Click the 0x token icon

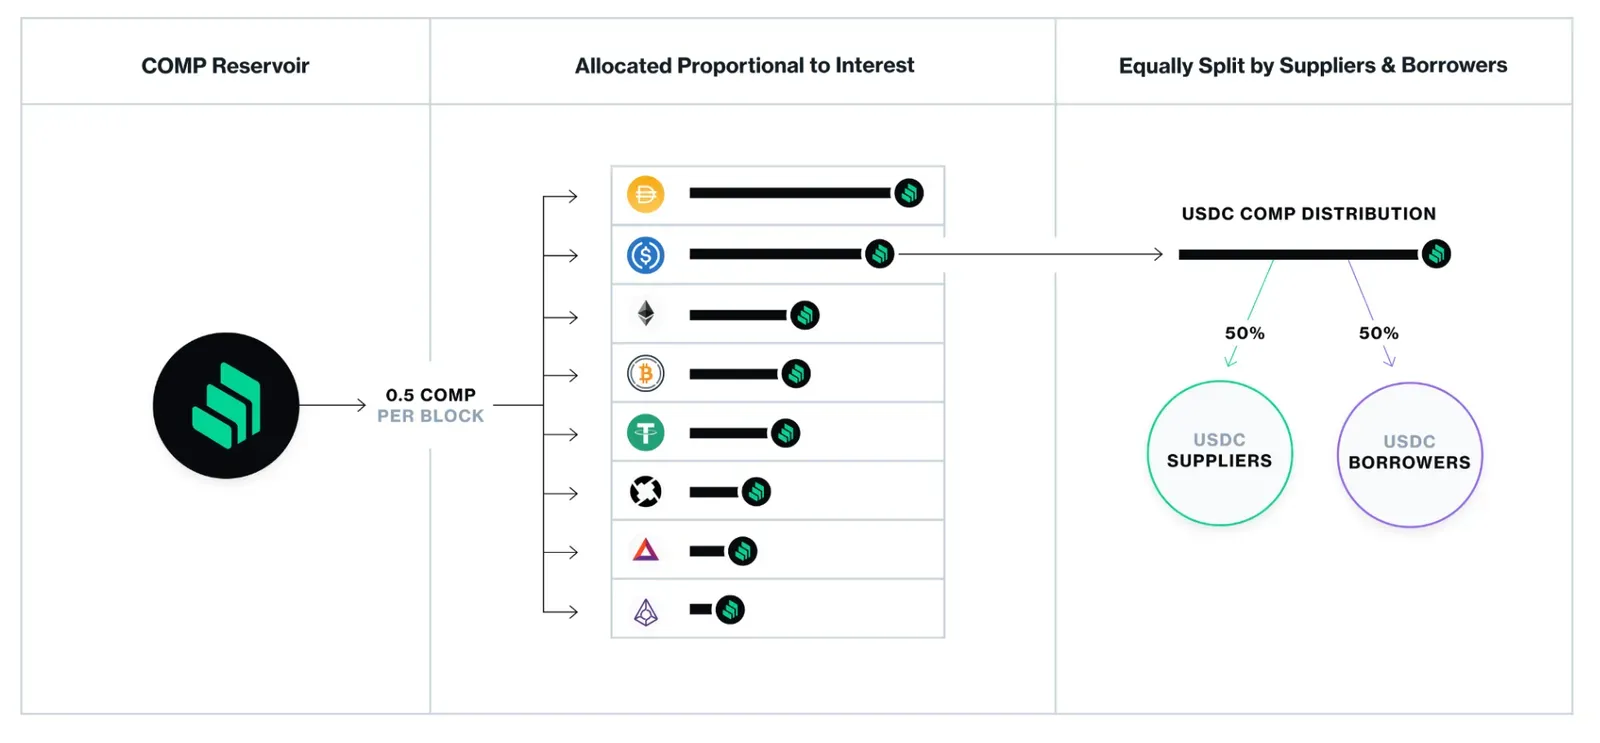tap(646, 491)
